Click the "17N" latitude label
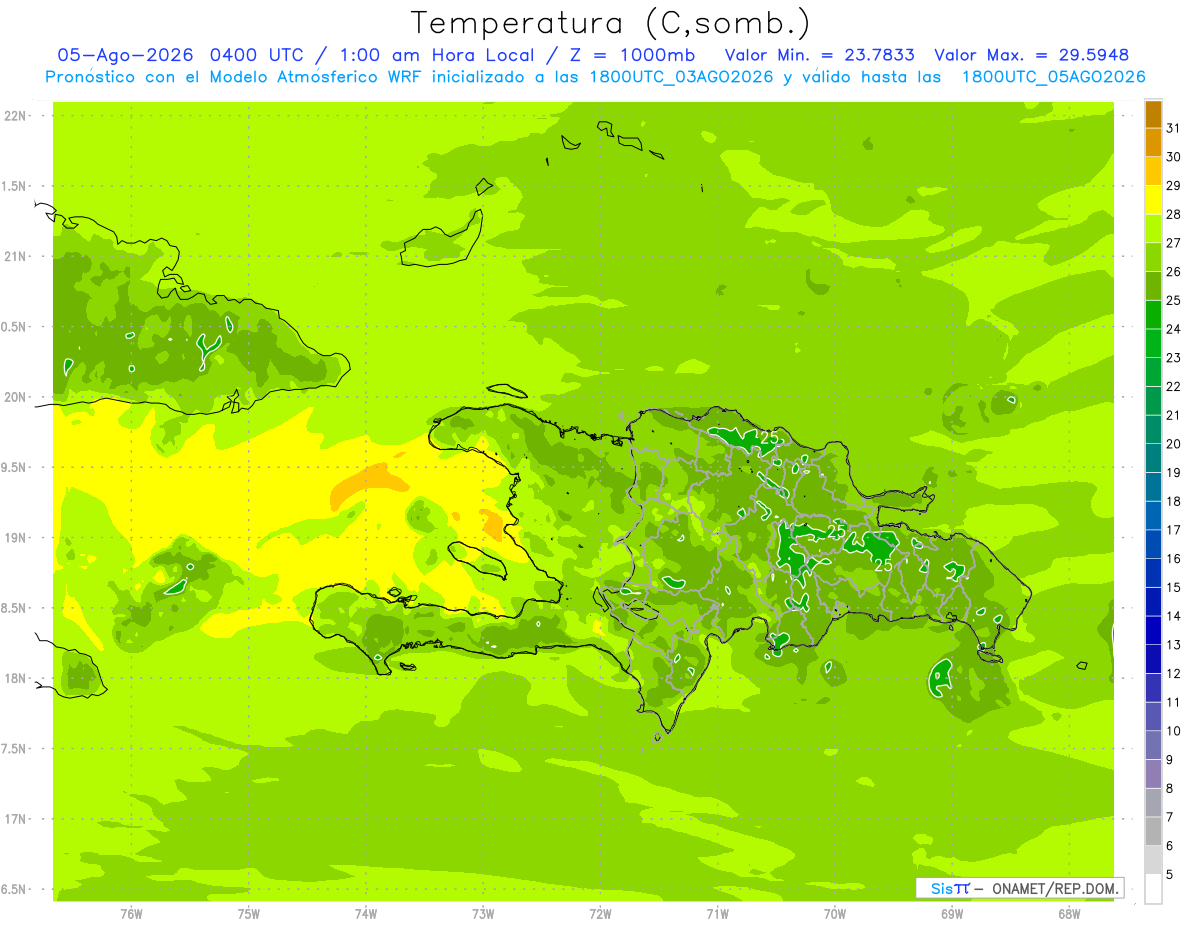 click(16, 819)
